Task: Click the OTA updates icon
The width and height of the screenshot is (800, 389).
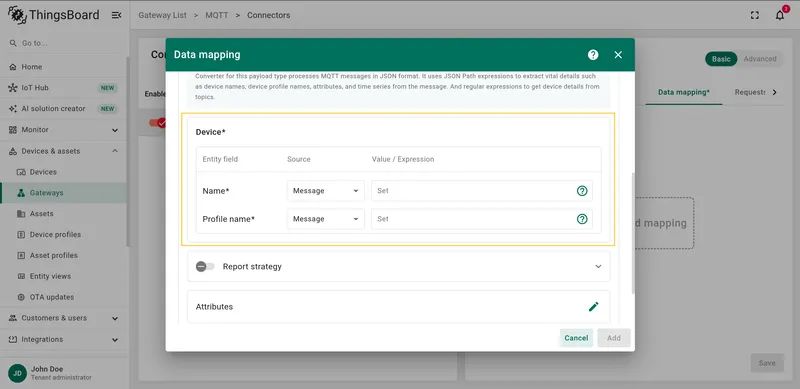Action: tap(21, 297)
